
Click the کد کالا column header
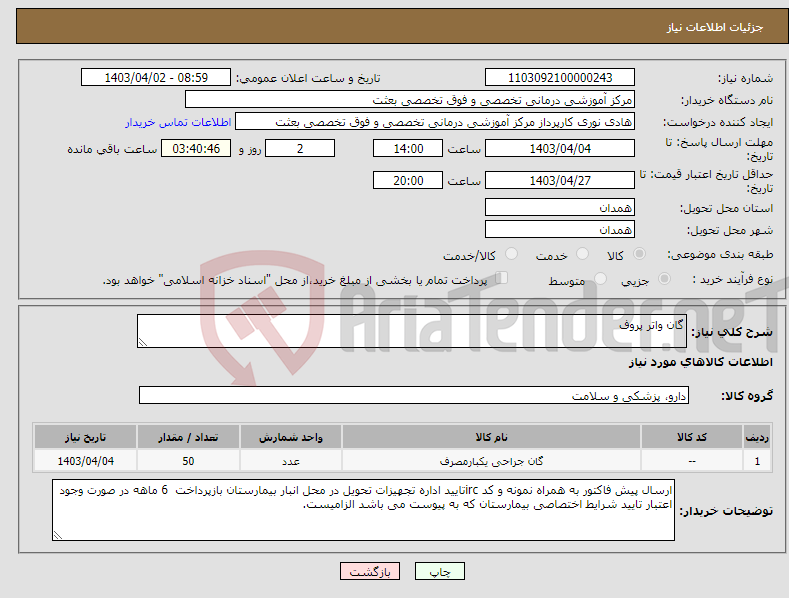tap(692, 437)
